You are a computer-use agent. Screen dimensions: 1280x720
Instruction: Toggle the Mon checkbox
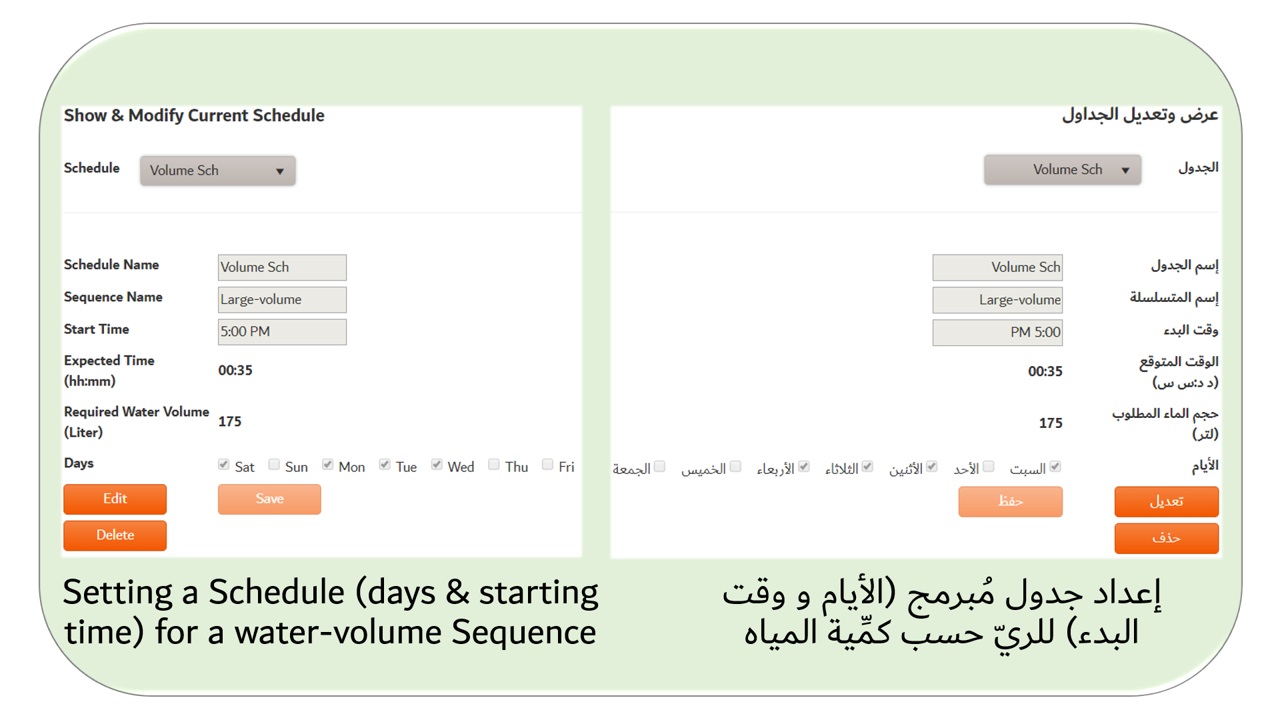328,465
